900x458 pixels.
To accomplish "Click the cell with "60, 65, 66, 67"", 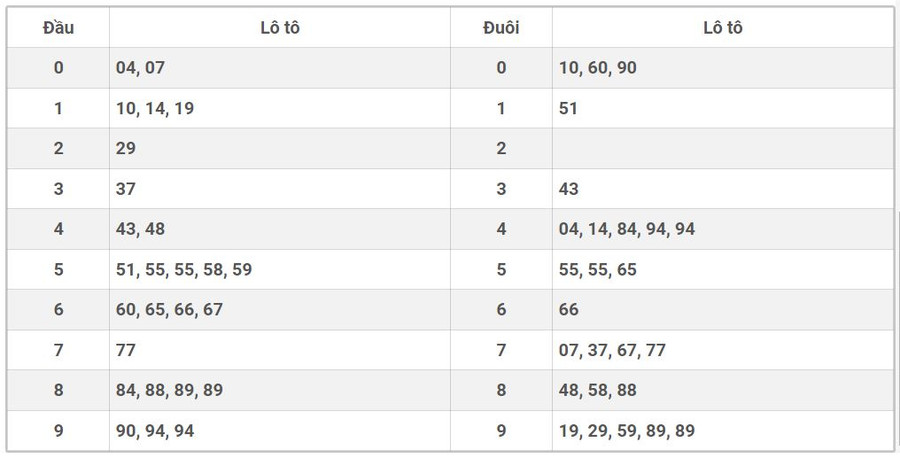I will click(169, 310).
